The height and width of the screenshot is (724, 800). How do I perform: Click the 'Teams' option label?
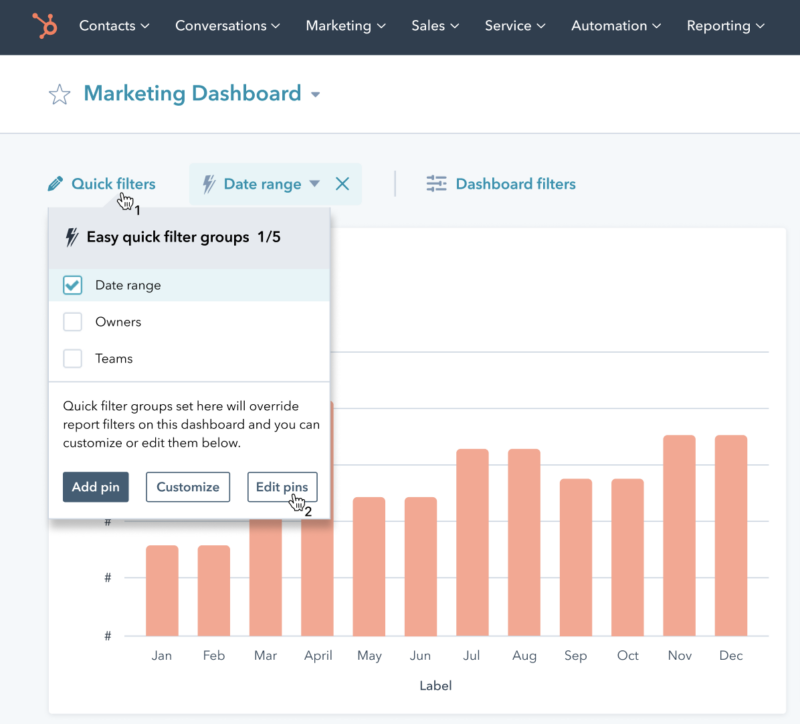[114, 359]
